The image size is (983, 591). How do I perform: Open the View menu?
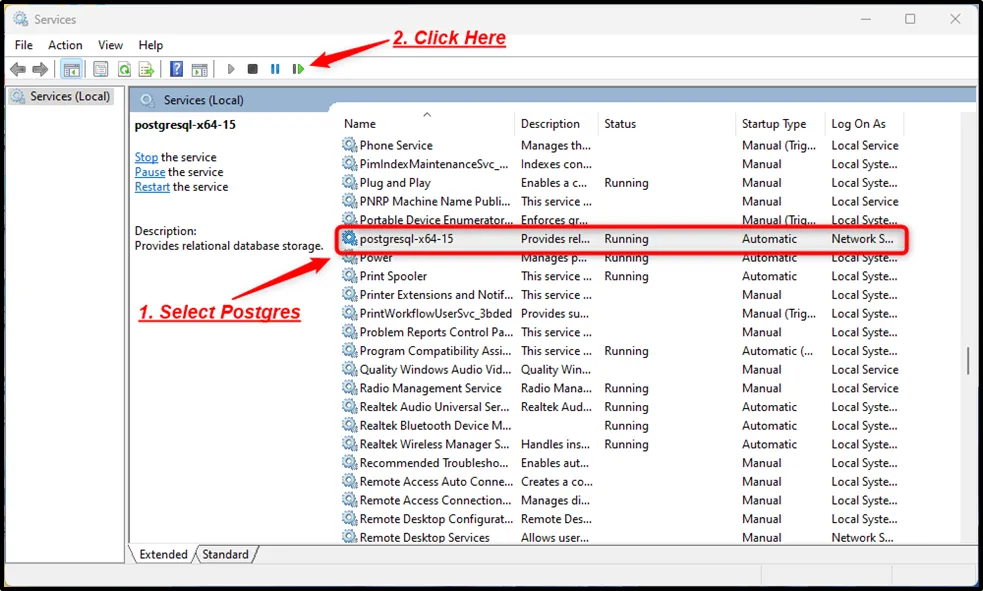point(111,45)
